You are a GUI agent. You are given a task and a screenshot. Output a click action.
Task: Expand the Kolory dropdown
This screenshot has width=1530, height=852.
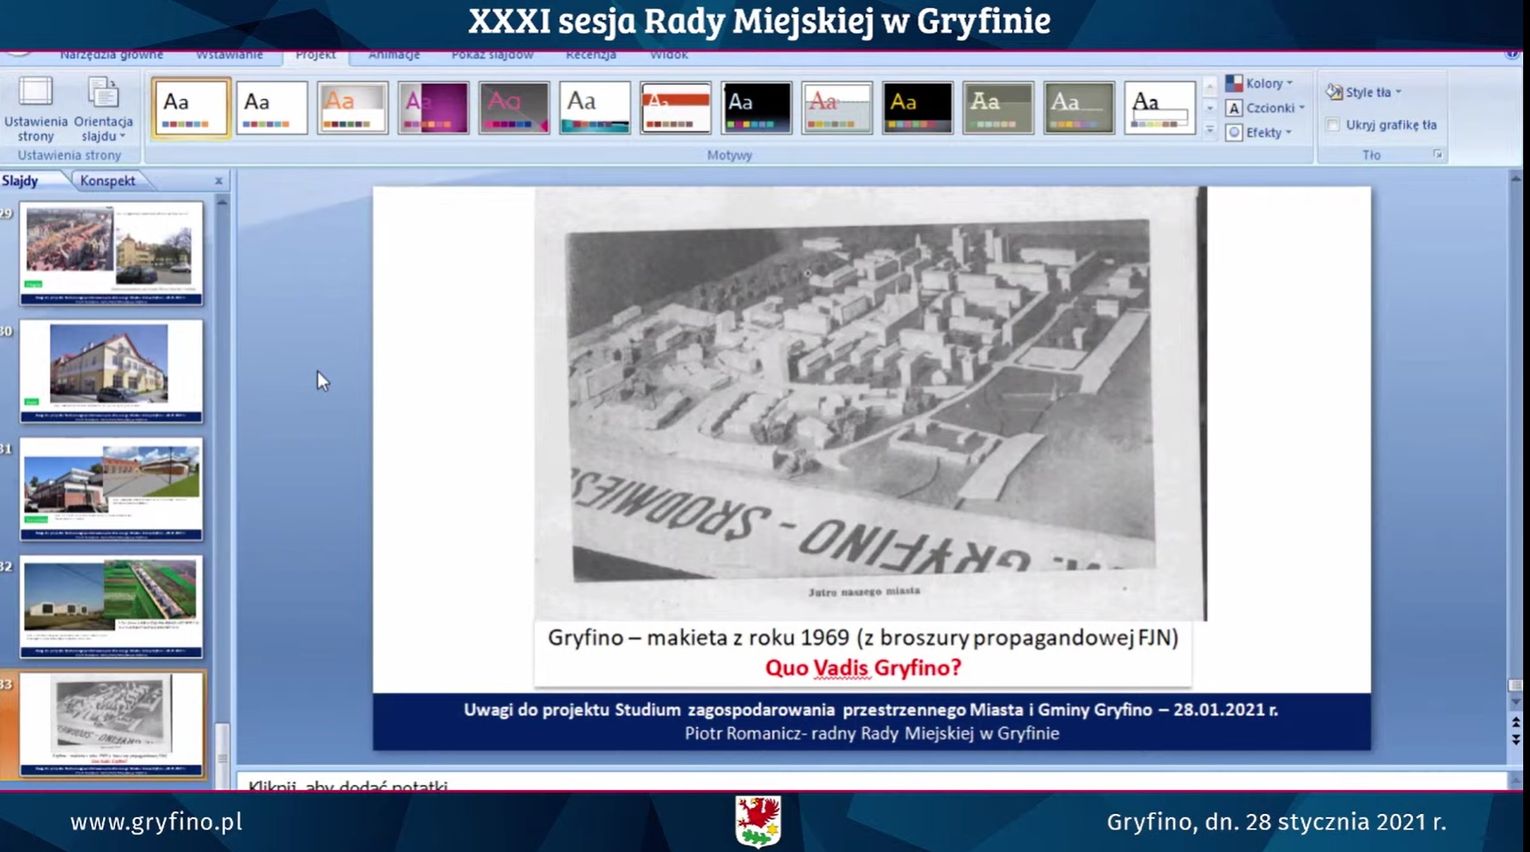(1260, 83)
